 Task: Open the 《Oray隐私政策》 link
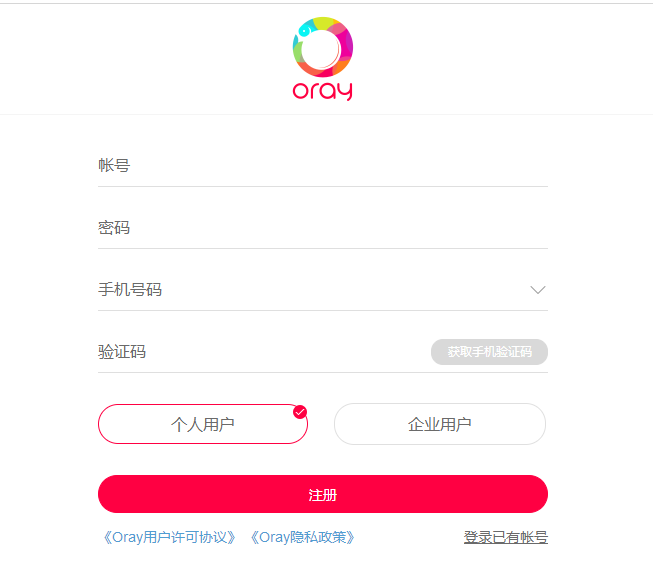pyautogui.click(x=302, y=537)
